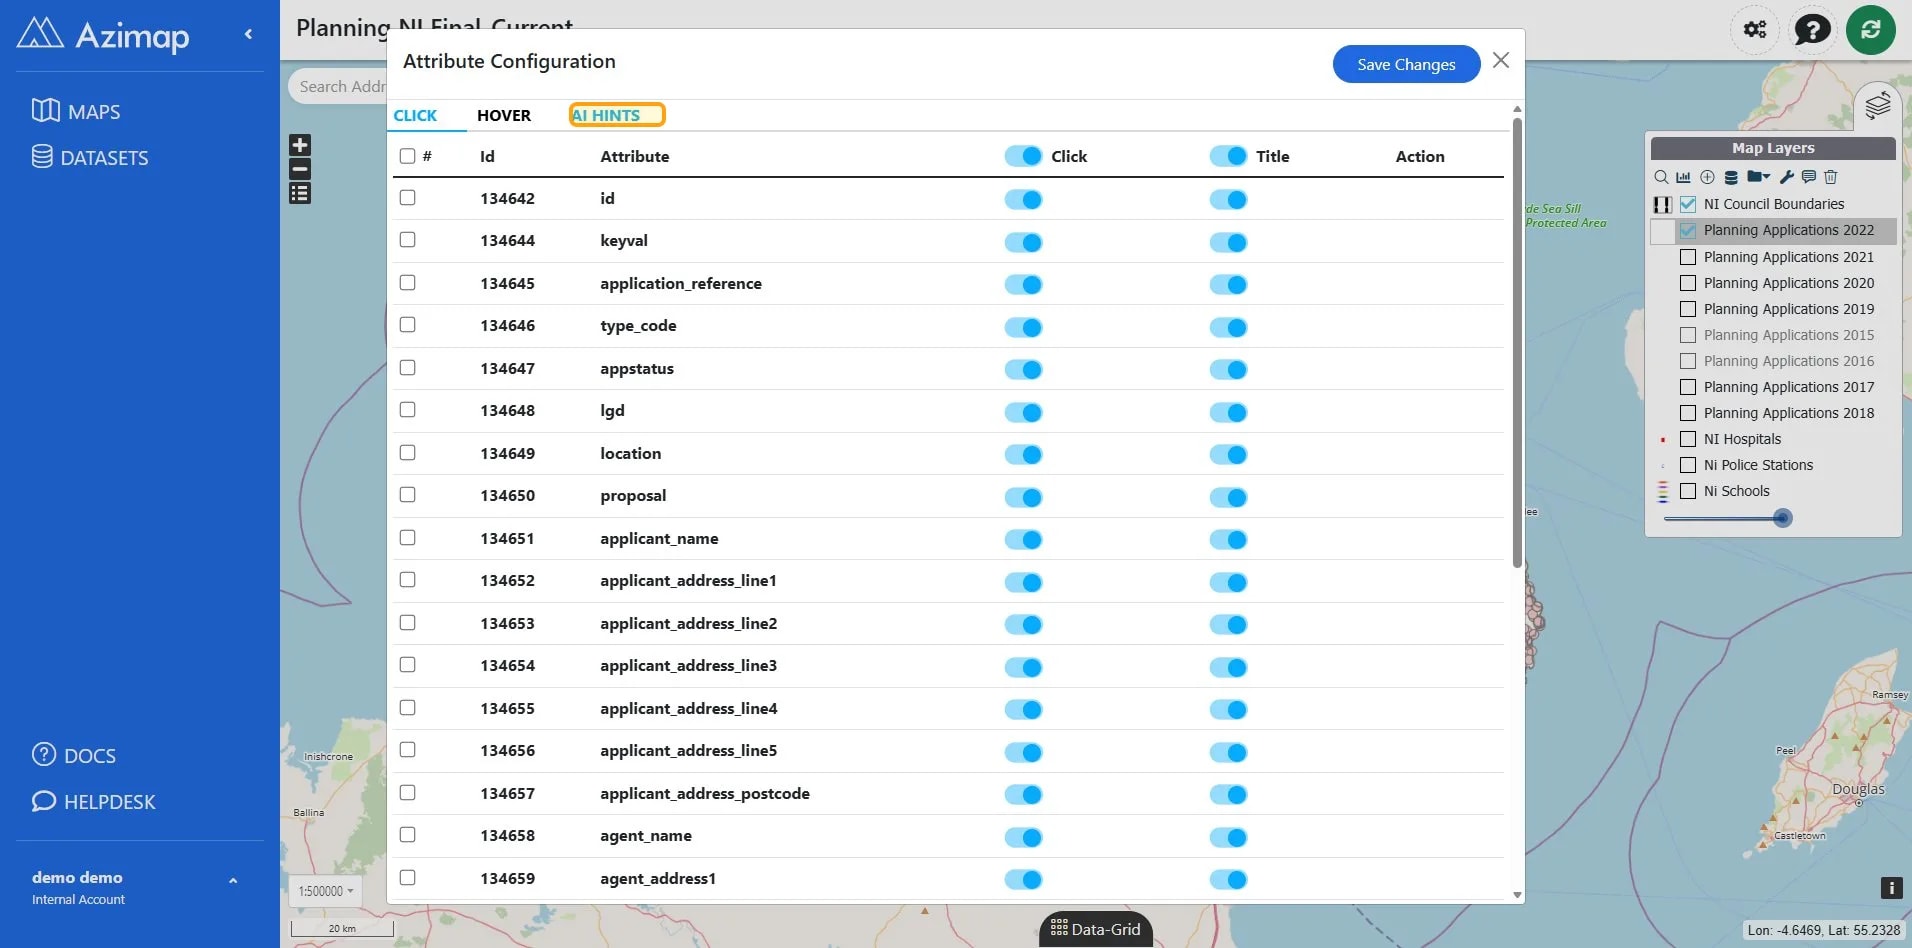Click the green refresh icon
Image resolution: width=1912 pixels, height=948 pixels.
(1870, 29)
